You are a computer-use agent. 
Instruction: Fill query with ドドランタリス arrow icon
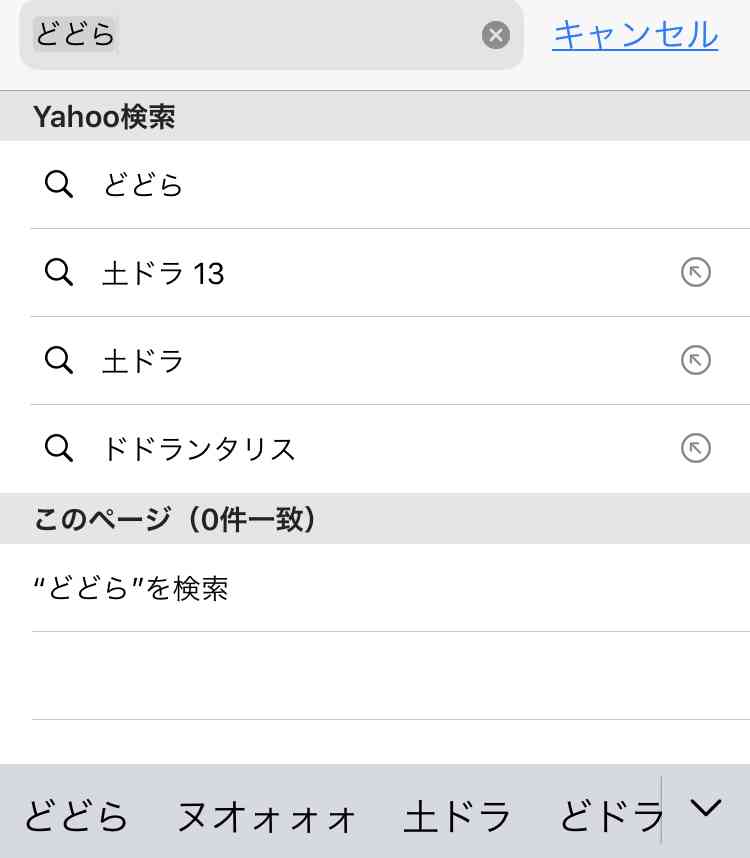pyautogui.click(x=695, y=448)
